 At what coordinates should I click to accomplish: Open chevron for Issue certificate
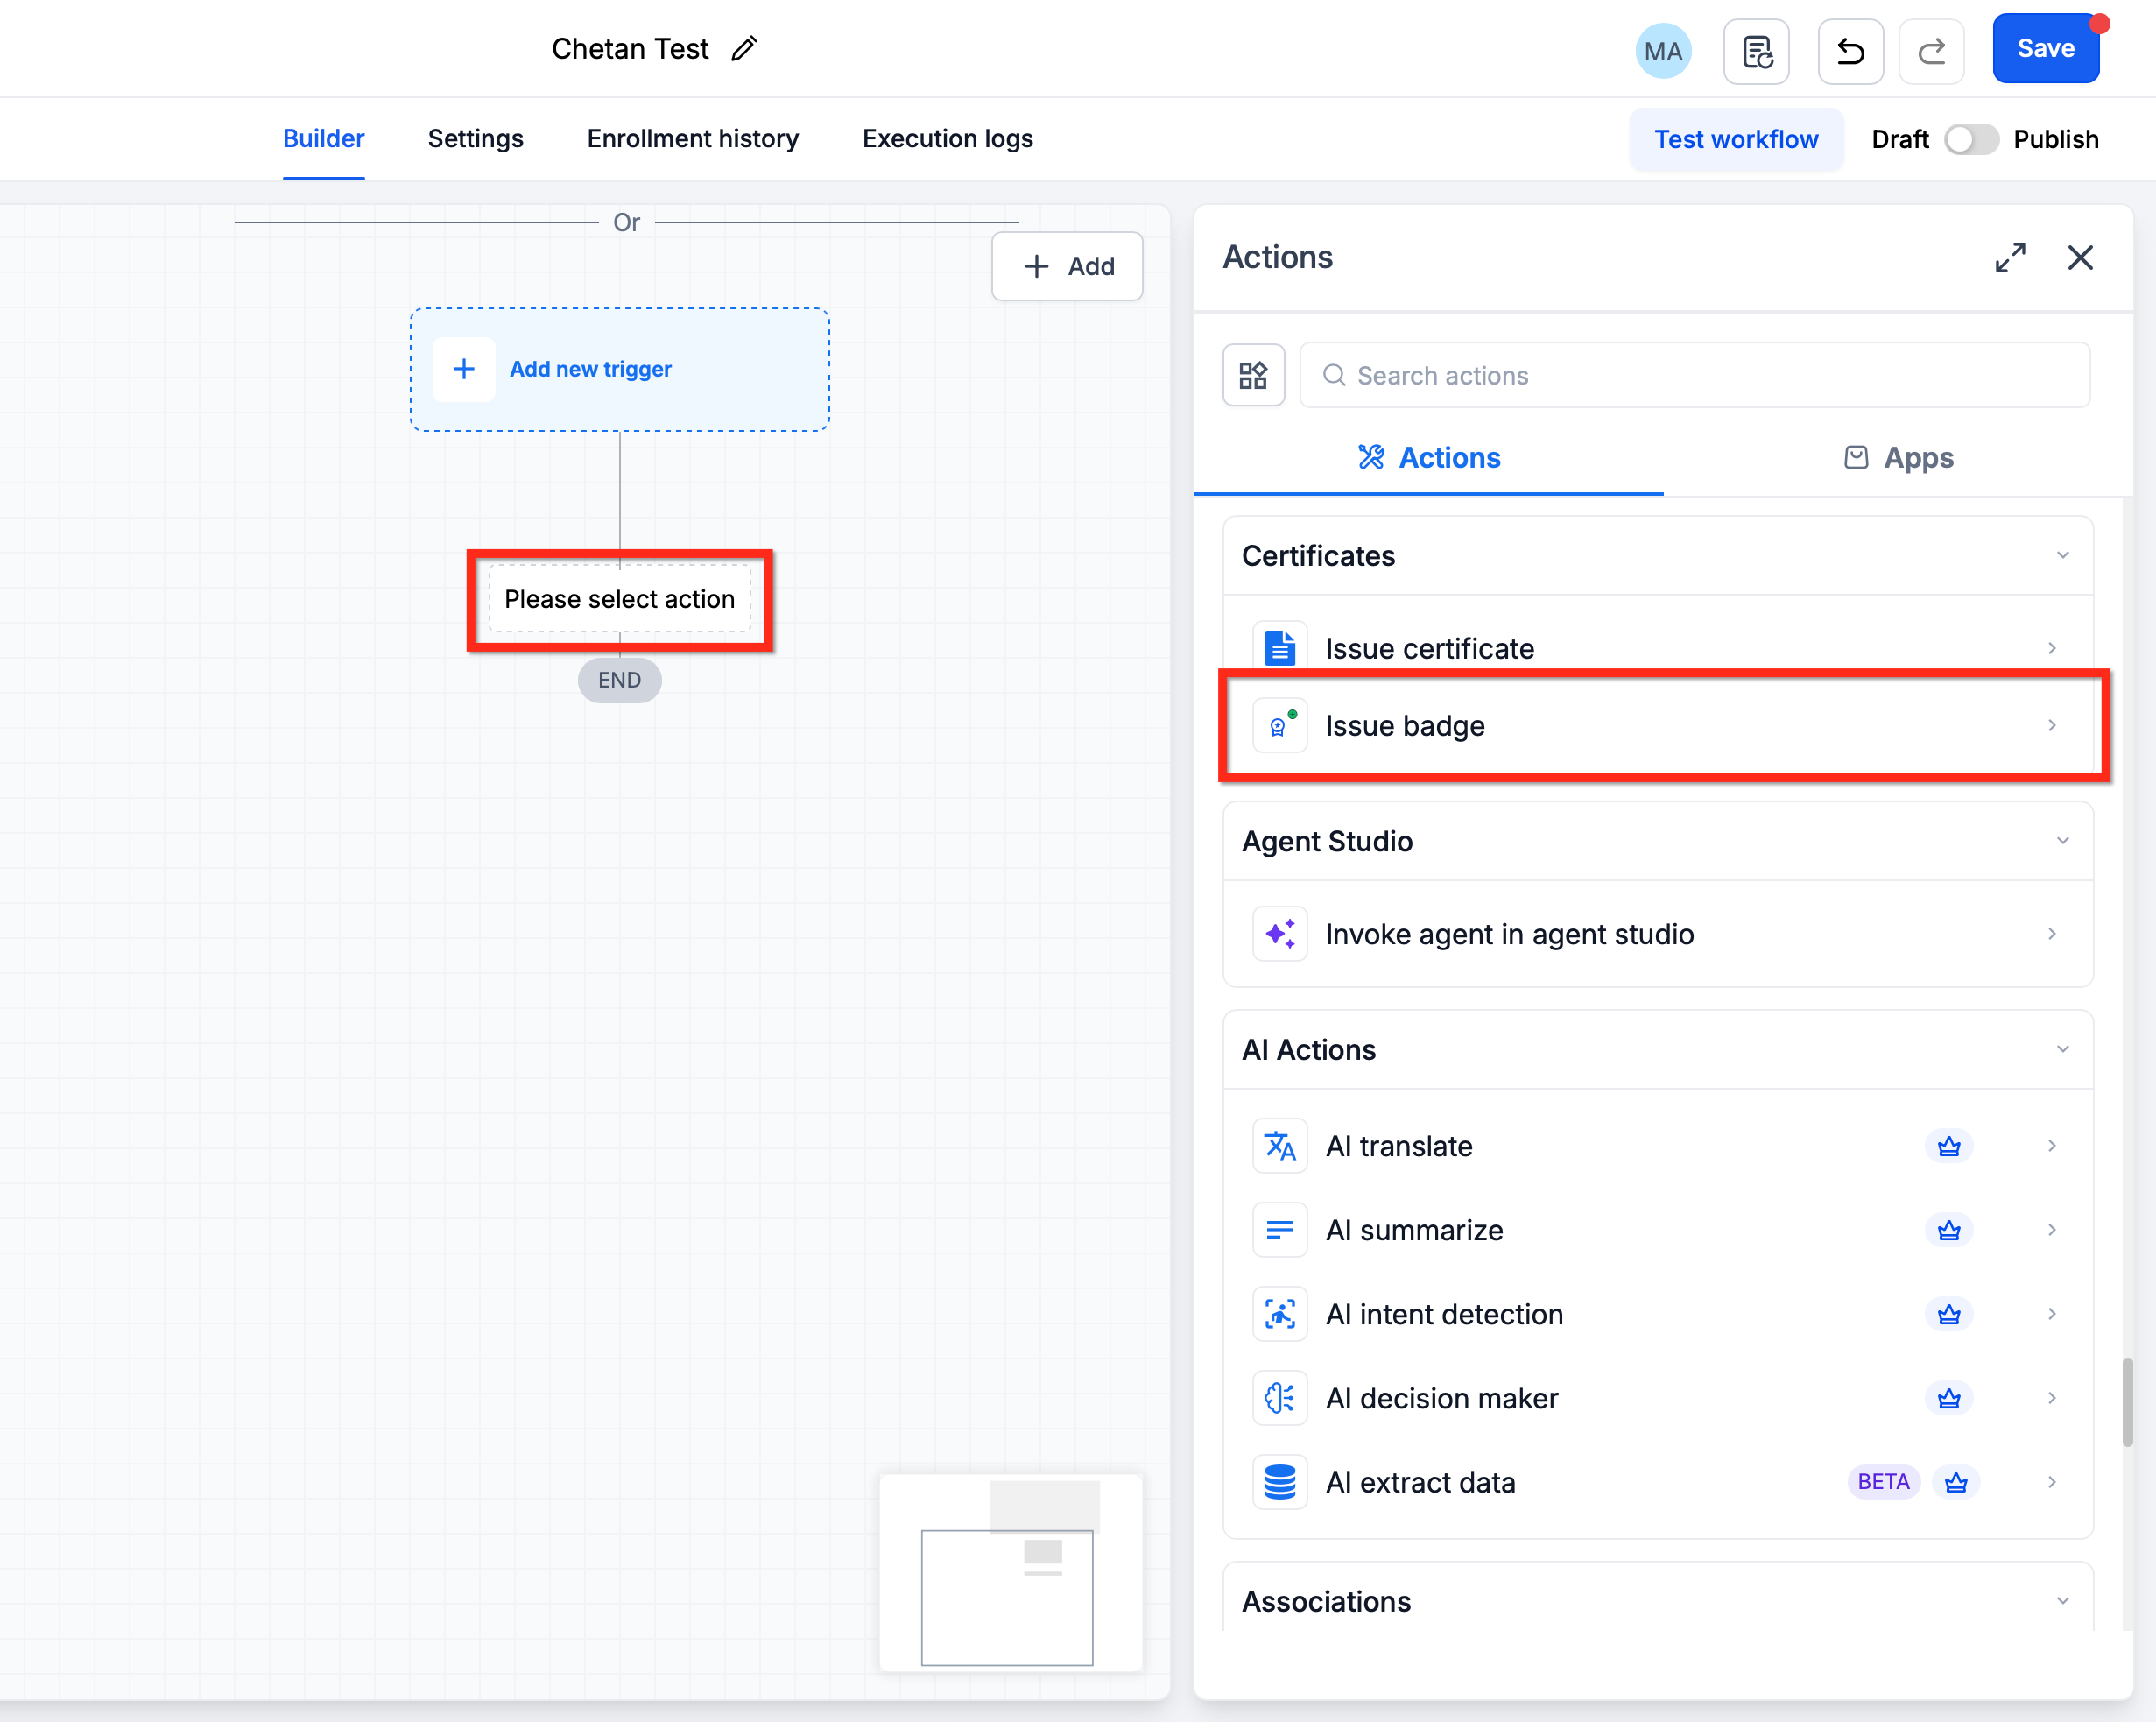click(x=2052, y=649)
